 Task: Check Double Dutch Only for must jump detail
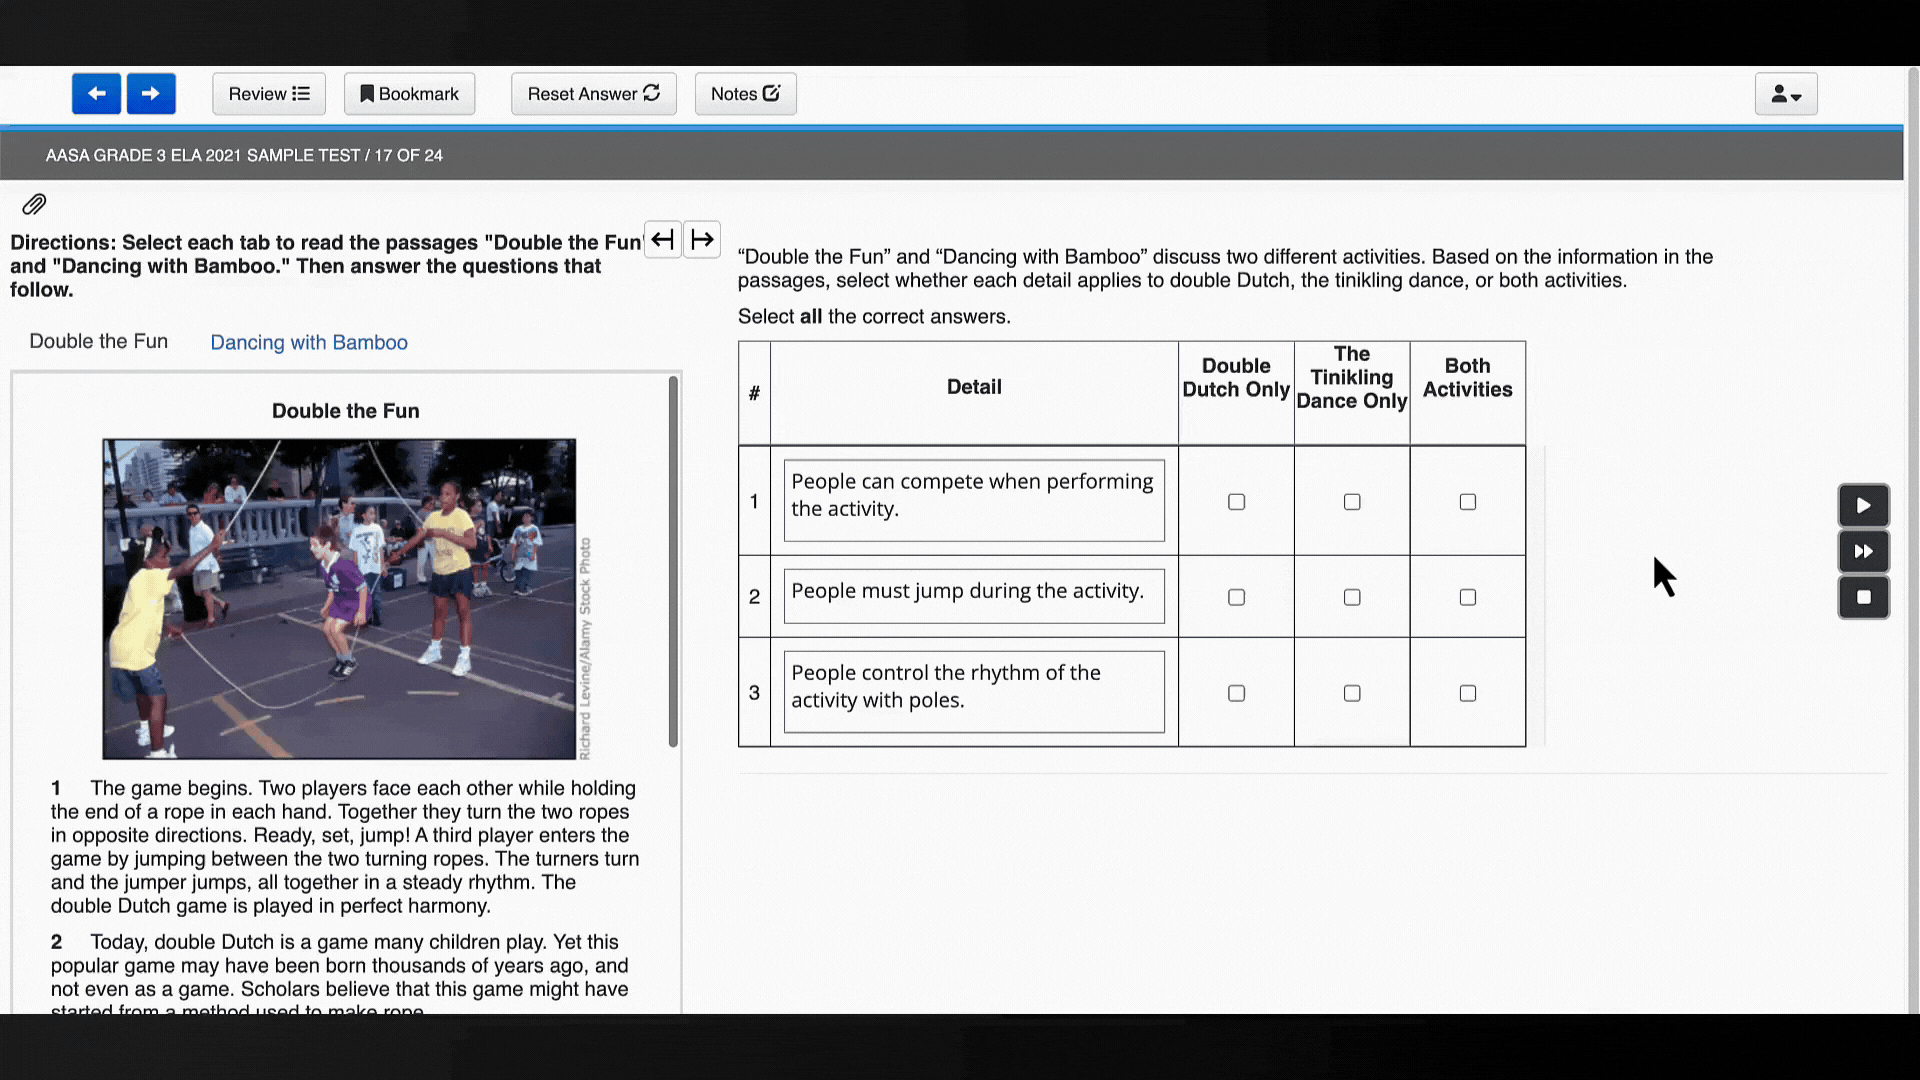click(1236, 597)
